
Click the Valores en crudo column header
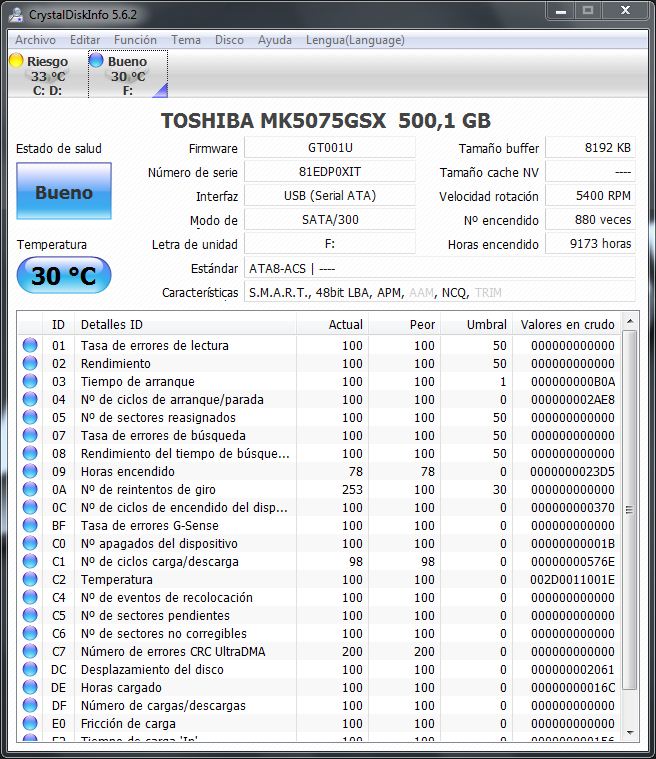(x=566, y=324)
